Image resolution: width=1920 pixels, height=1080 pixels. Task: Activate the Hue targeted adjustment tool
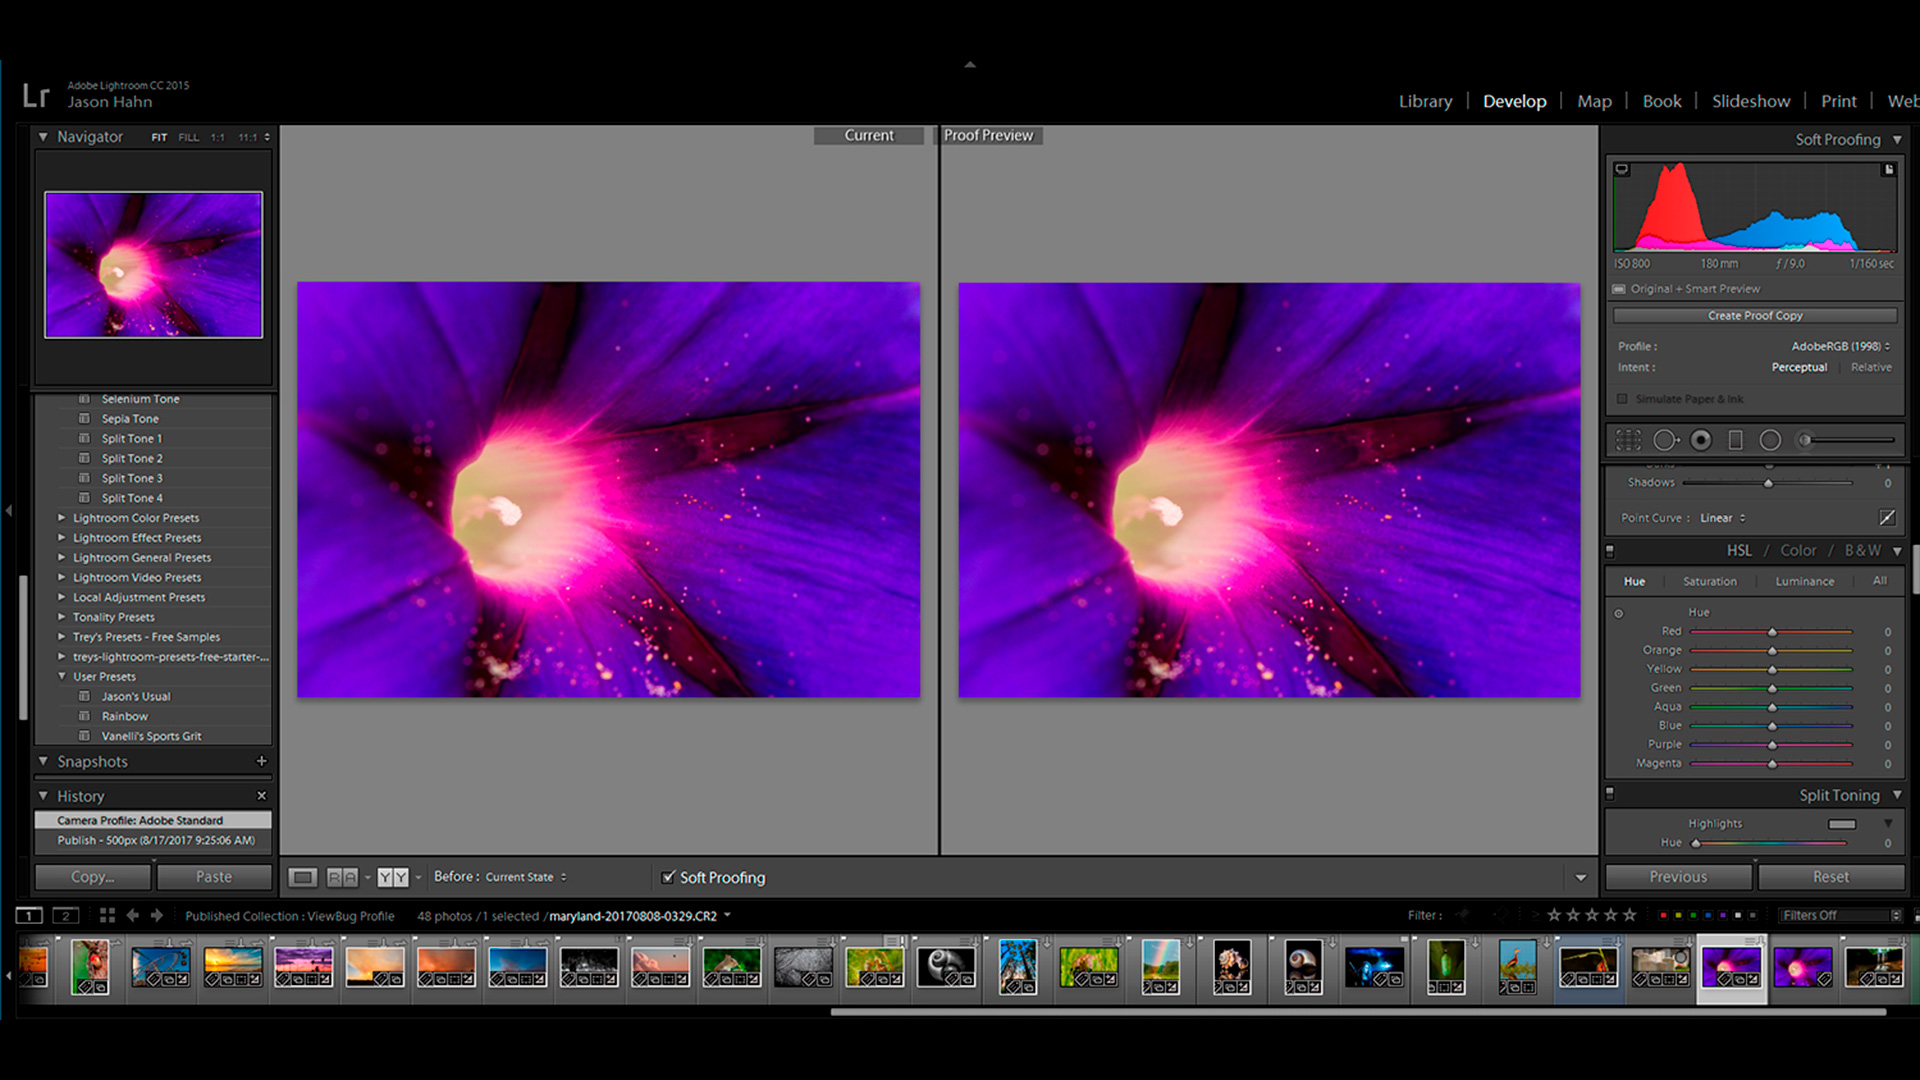tap(1619, 613)
